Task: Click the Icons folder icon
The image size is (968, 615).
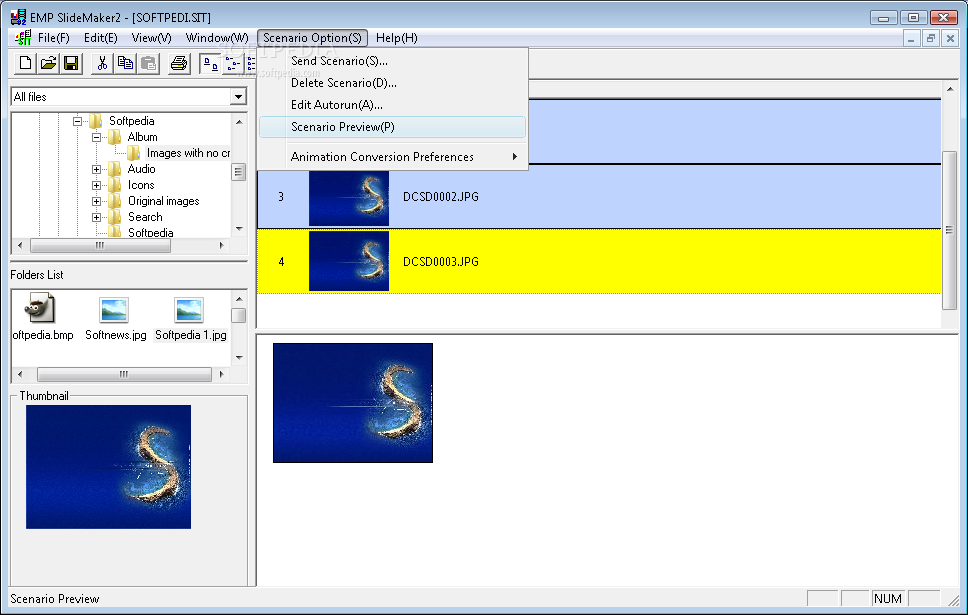Action: [114, 185]
